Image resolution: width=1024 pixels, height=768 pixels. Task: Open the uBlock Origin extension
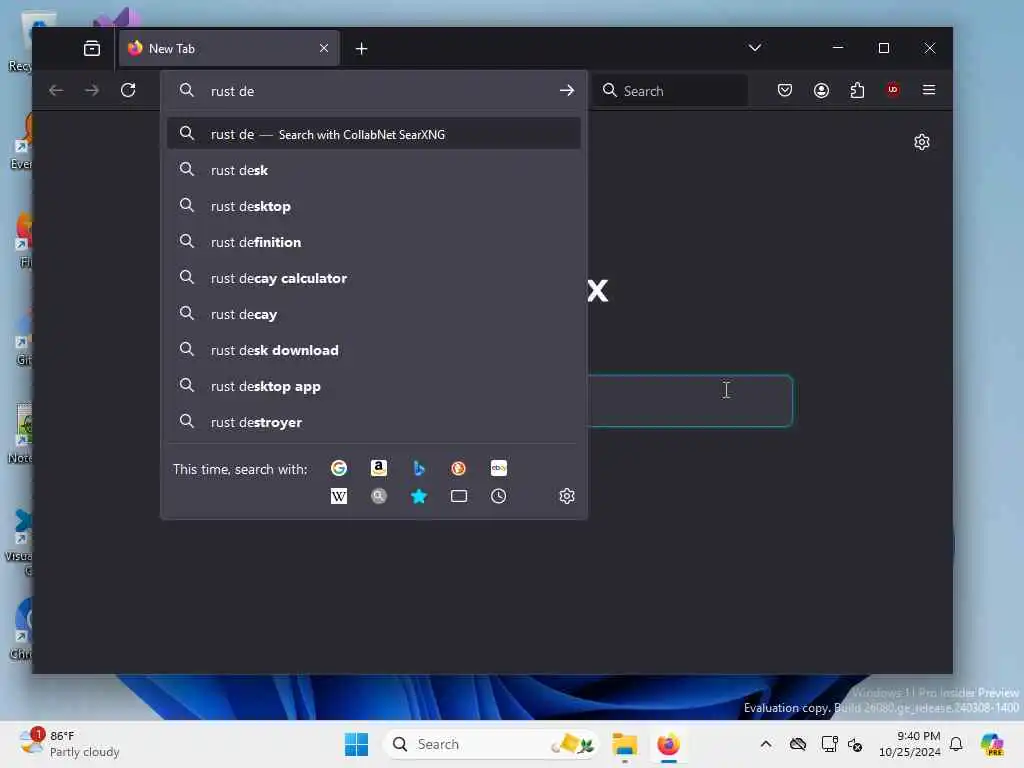(893, 90)
